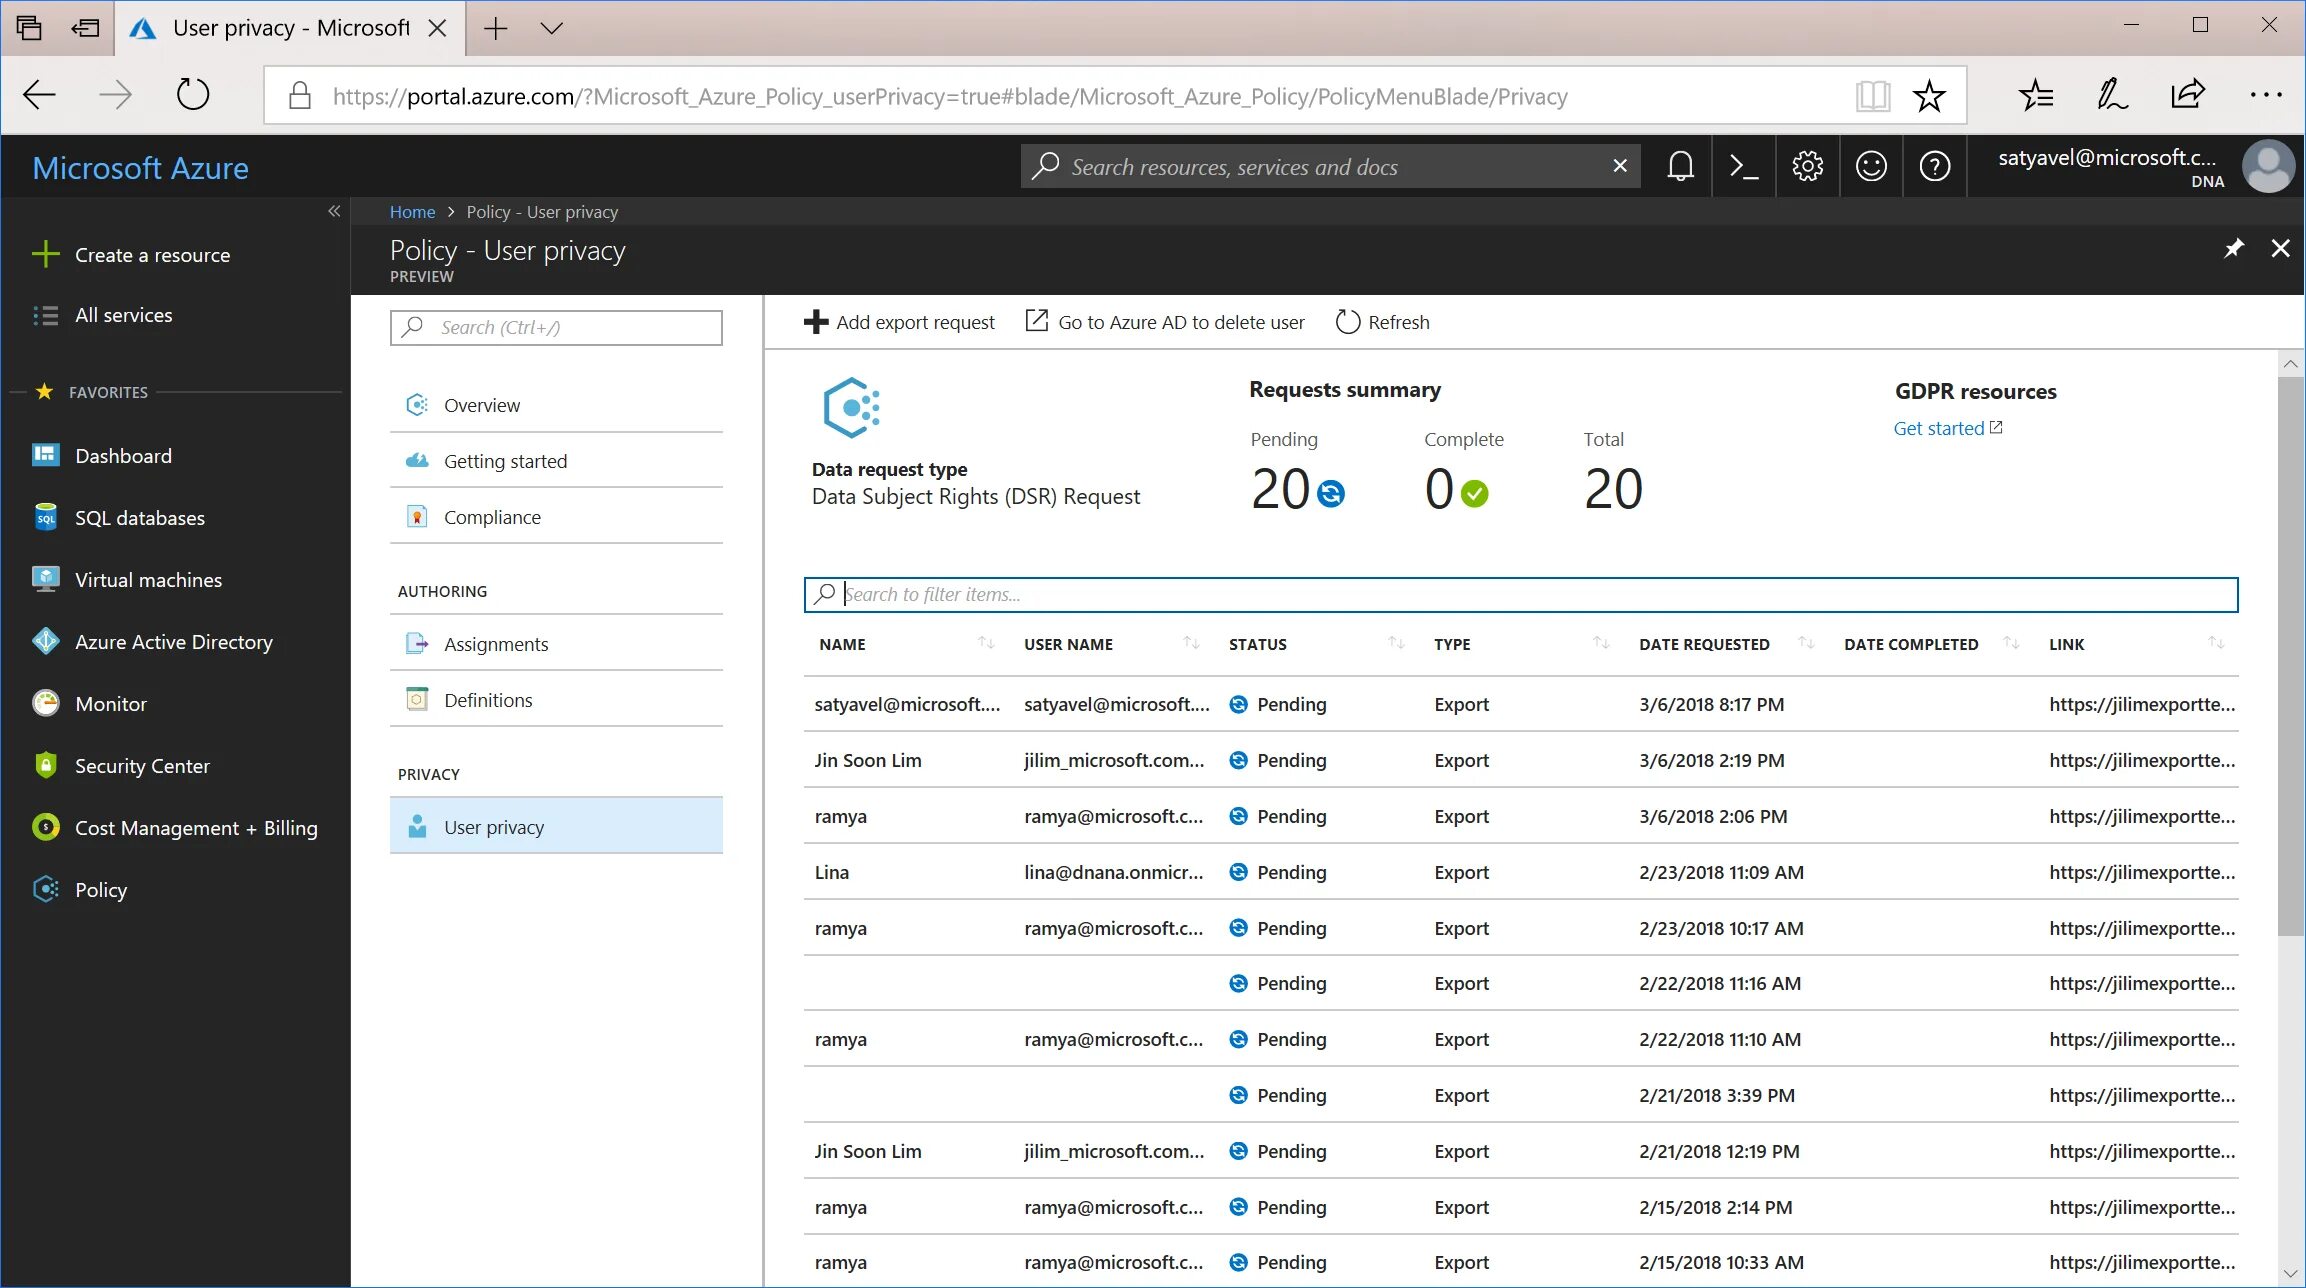The width and height of the screenshot is (2306, 1288).
Task: Click the Cloud Shell icon in top bar
Action: 1744,166
